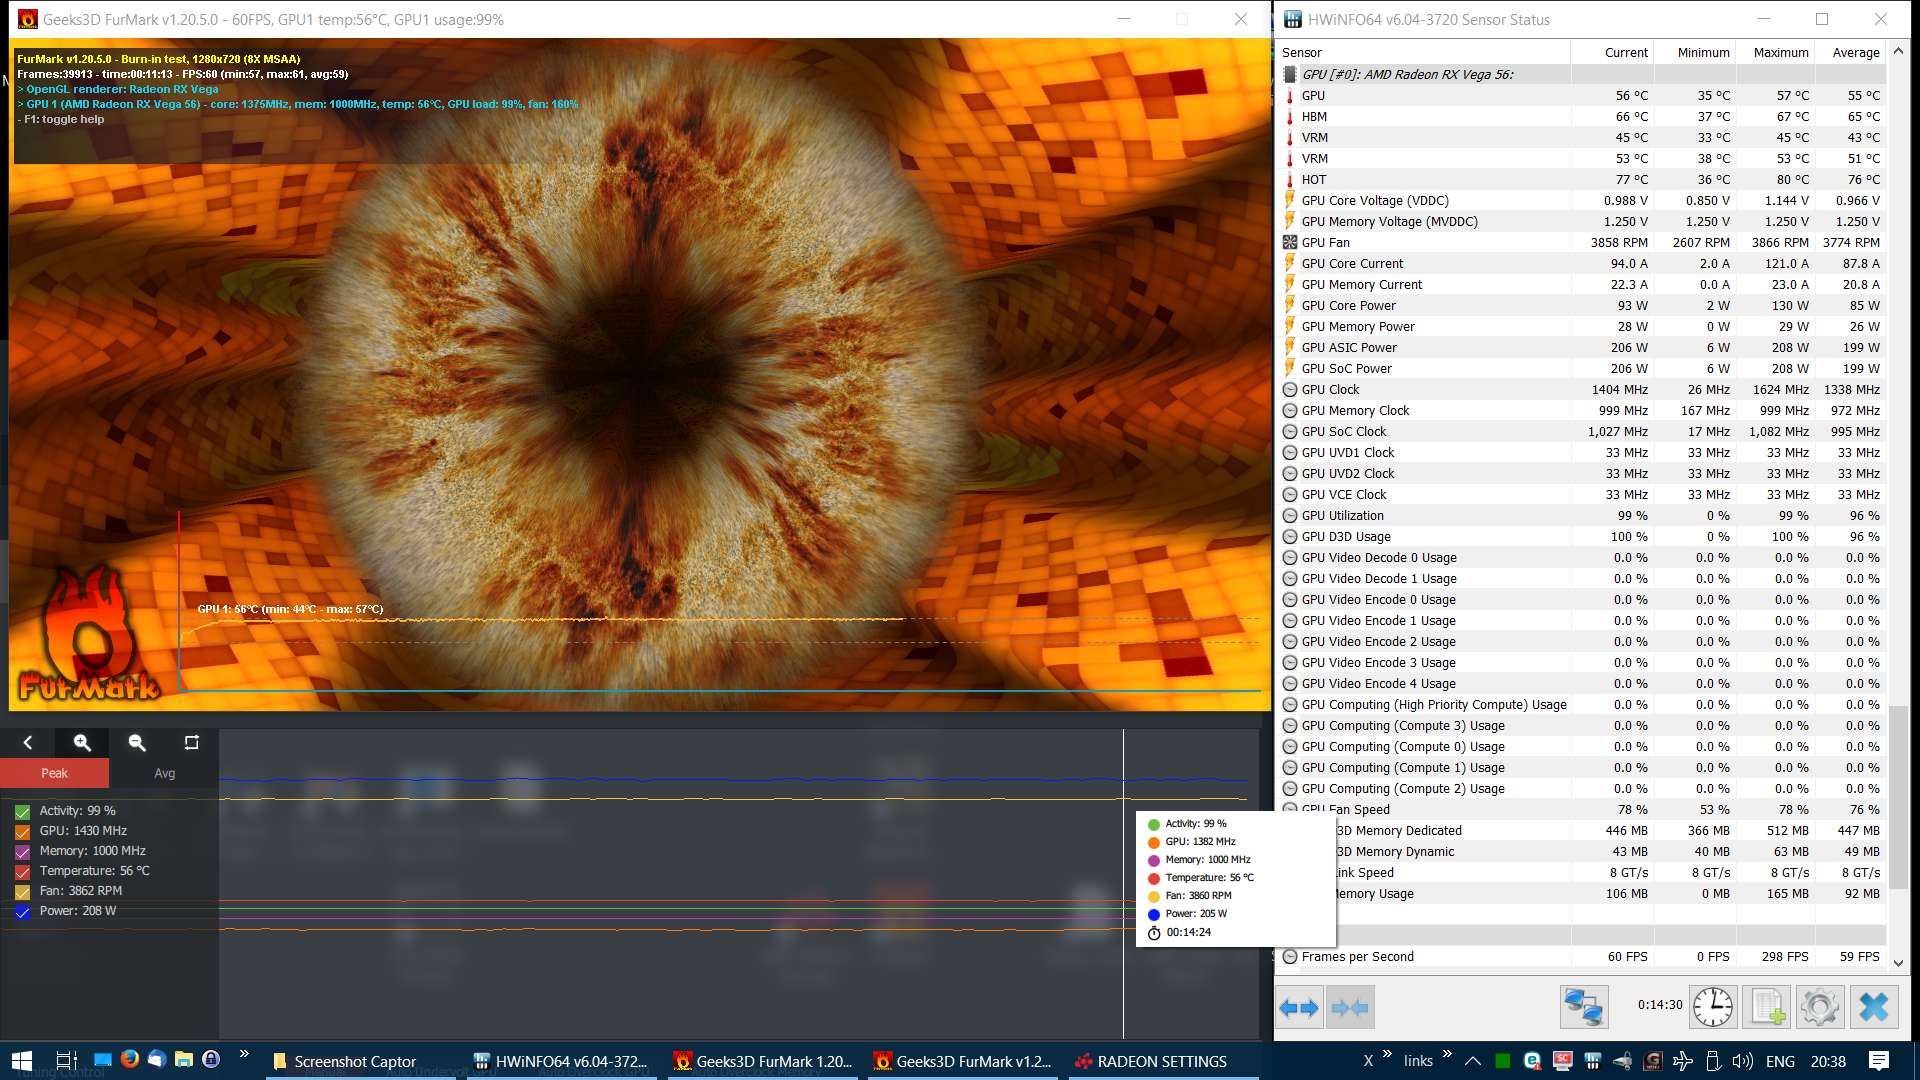Select the GPU SoC Clock row

click(1582, 431)
